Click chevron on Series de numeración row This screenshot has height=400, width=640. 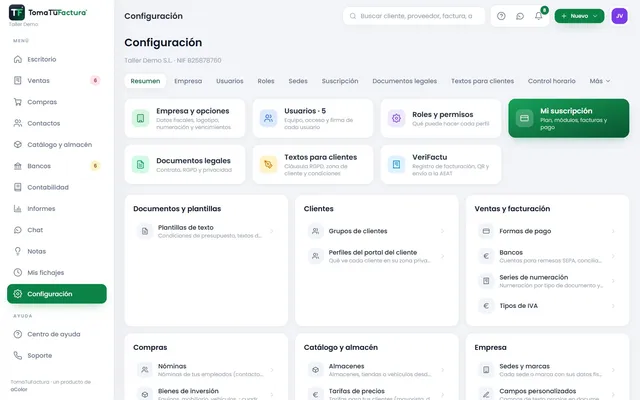click(x=613, y=281)
